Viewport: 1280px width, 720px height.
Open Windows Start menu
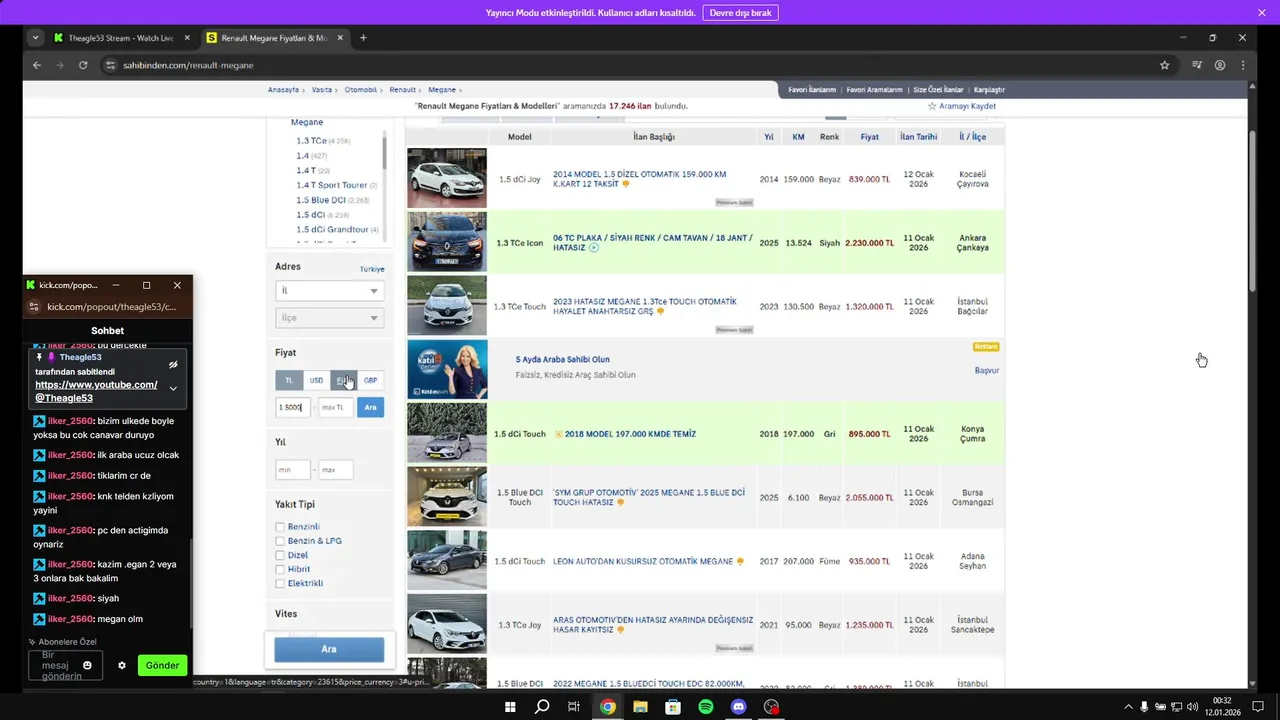[510, 707]
